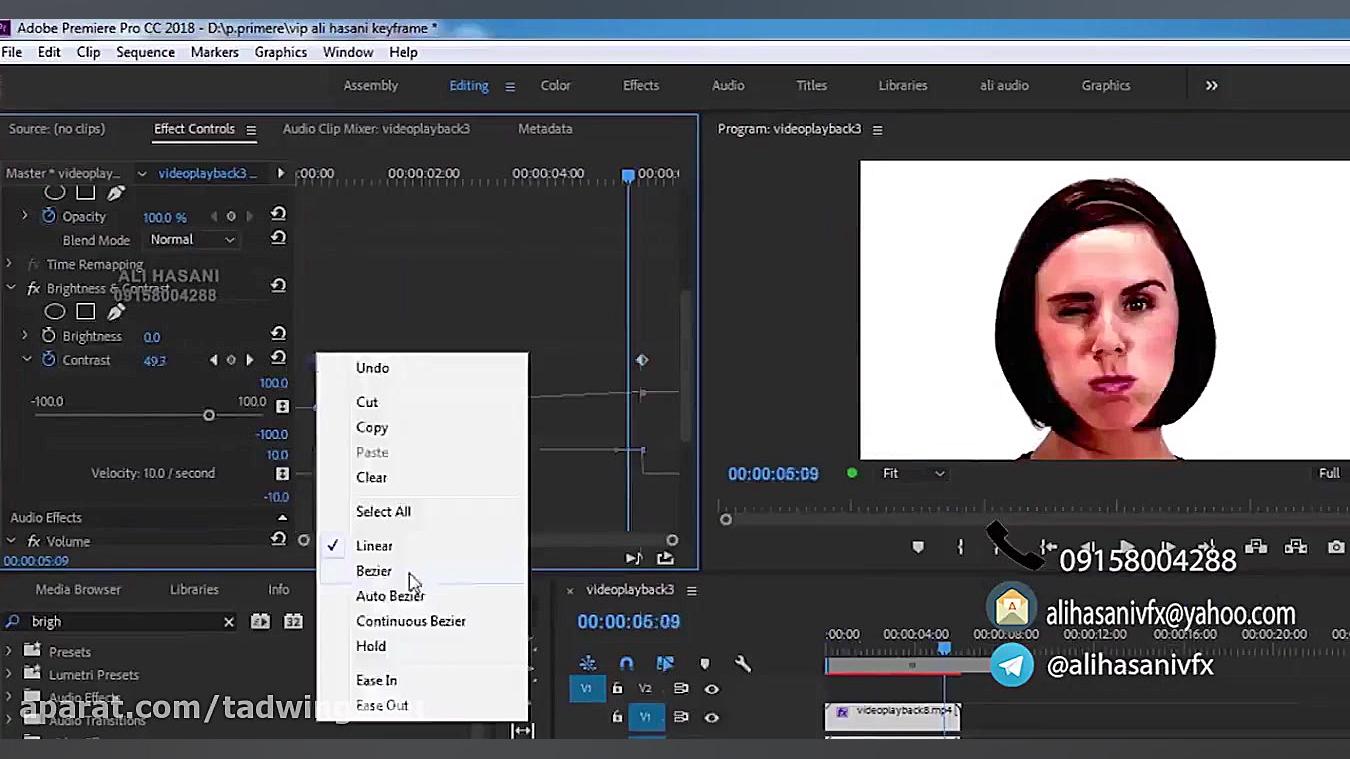Click Lift button in Program monitor
This screenshot has width=1350, height=759.
point(1256,547)
